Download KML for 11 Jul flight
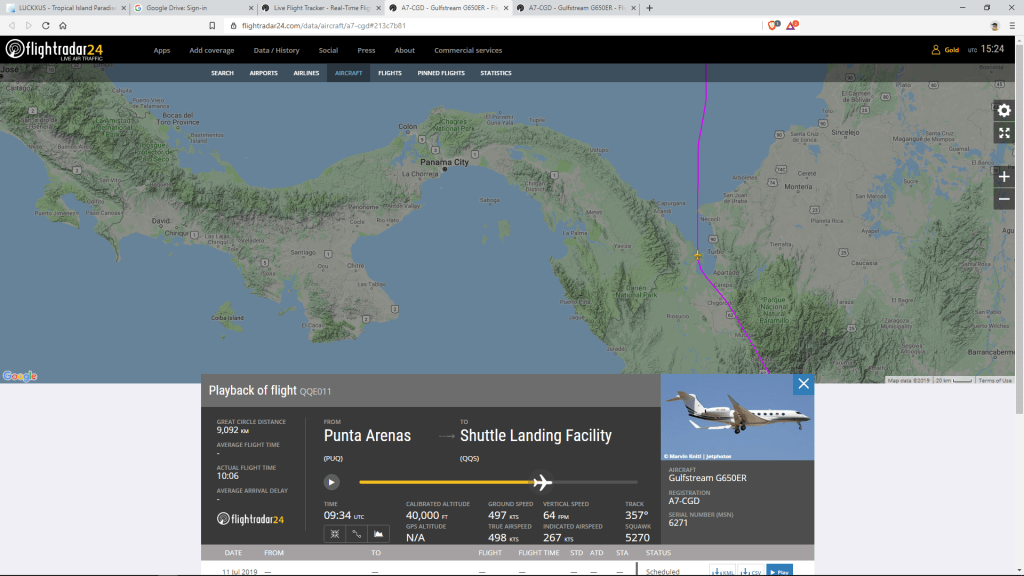The image size is (1024, 576). coord(723,572)
